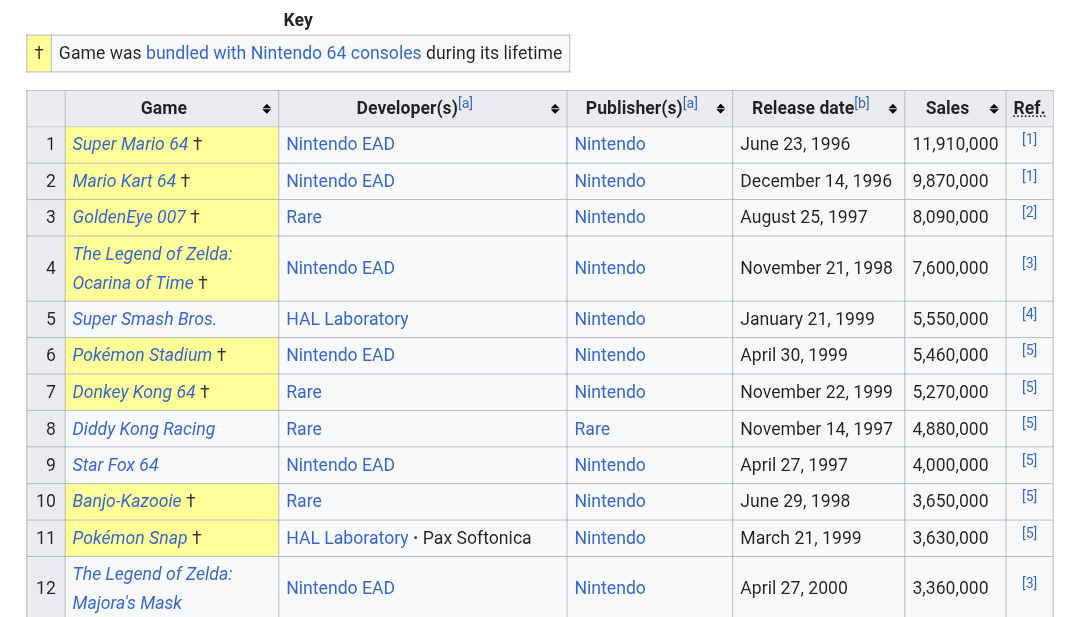Click the dagger symbol in the Key box

pos(39,53)
